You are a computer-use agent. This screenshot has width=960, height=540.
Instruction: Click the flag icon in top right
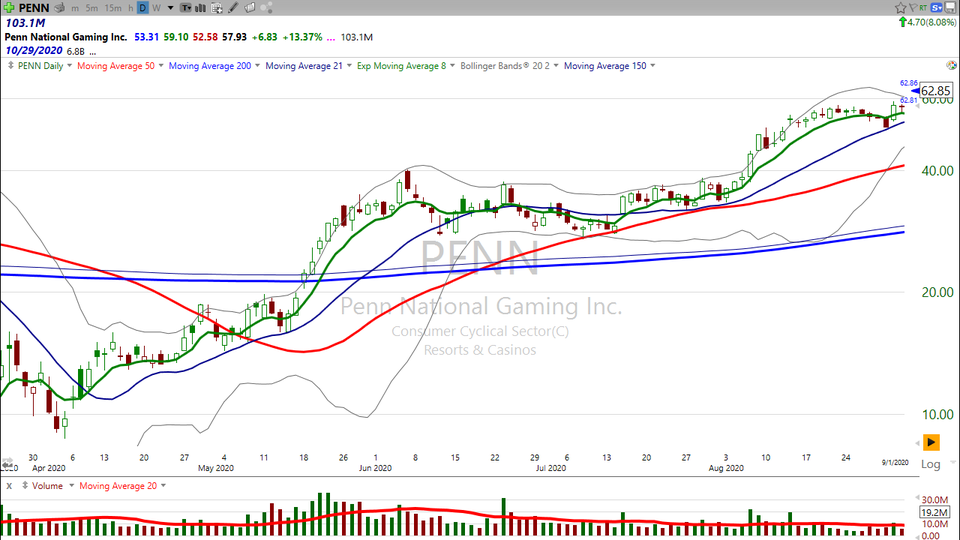913,7
